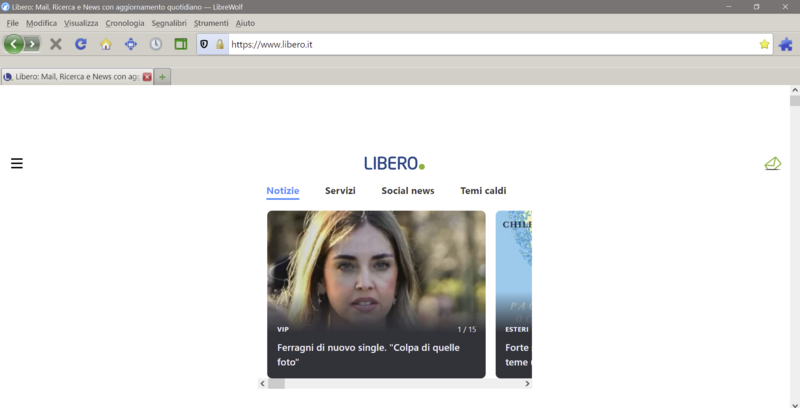The height and width of the screenshot is (408, 800).
Task: Open the Ferragni news card photo
Action: [376, 268]
